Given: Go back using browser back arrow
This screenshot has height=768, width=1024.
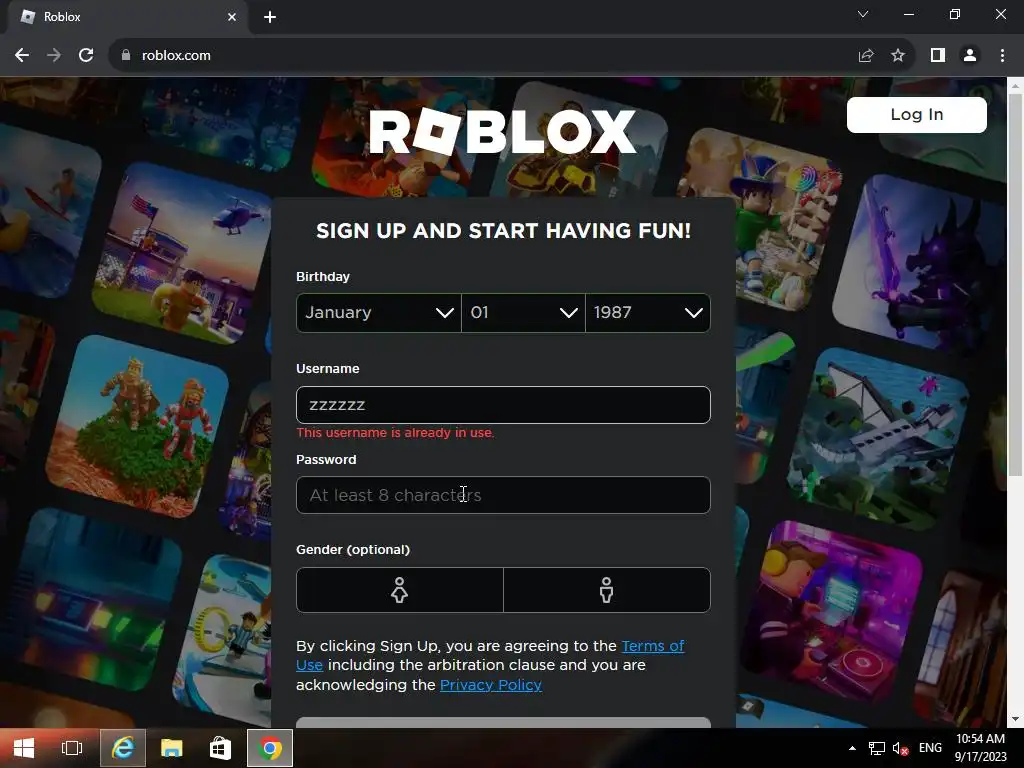Looking at the screenshot, I should [x=22, y=56].
